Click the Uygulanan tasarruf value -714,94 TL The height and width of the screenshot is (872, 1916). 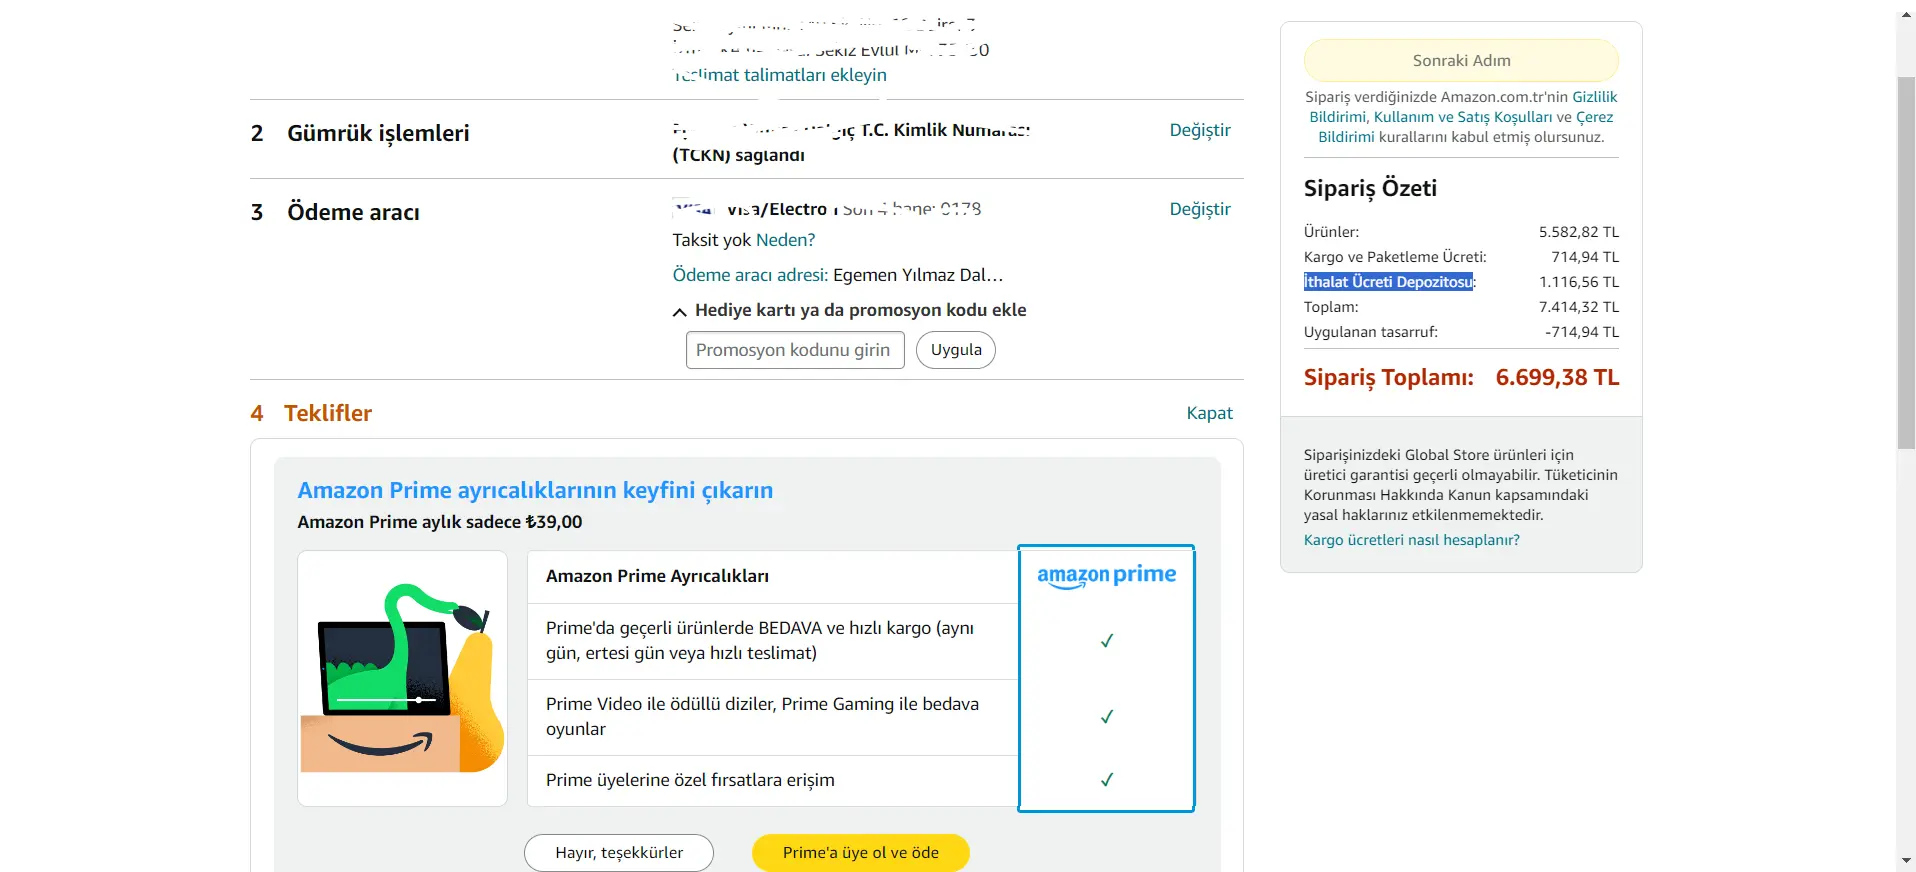(x=1582, y=332)
